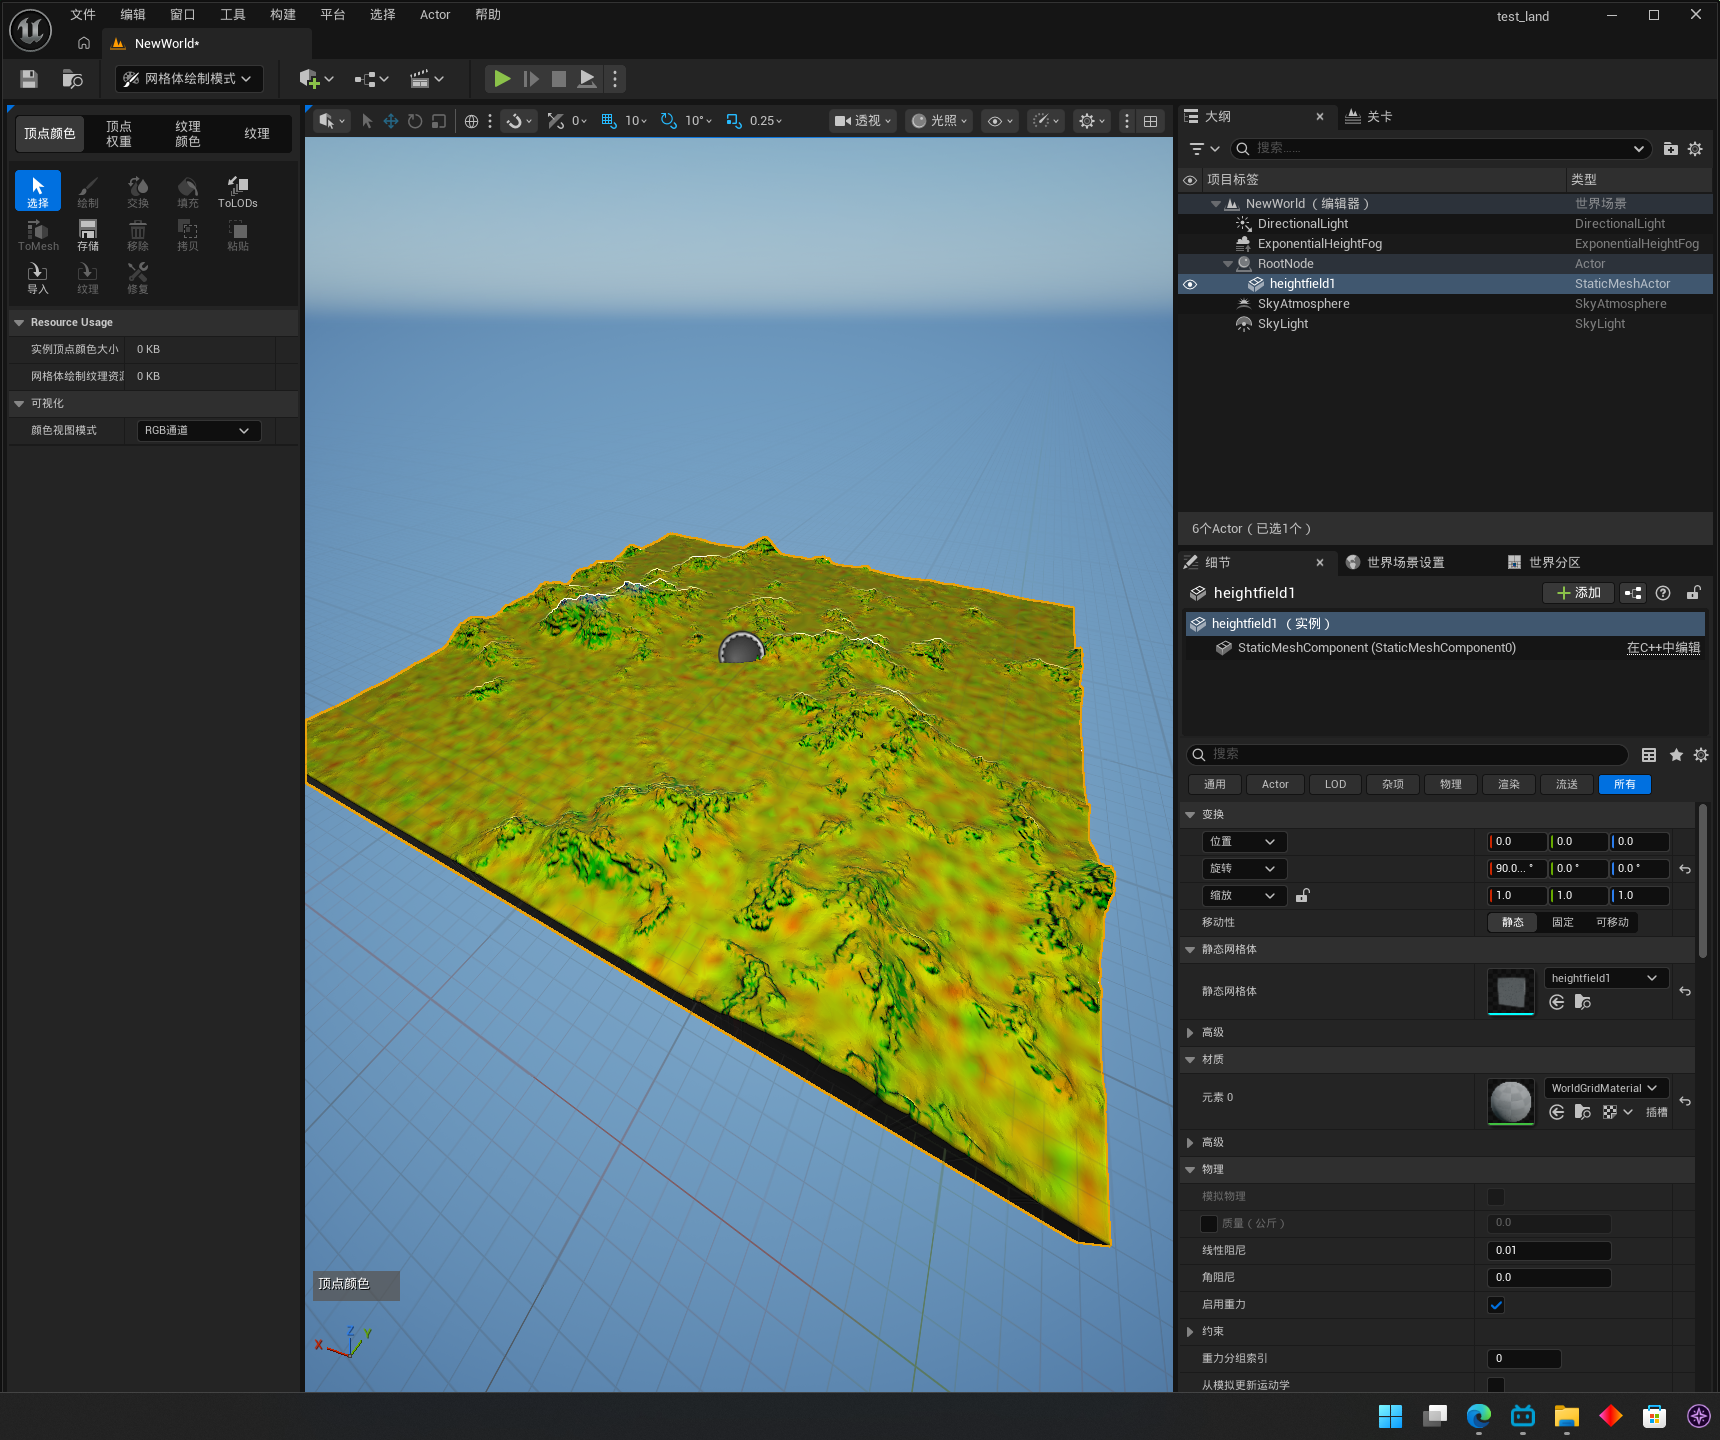Switch to 顶点权重 tab

pyautogui.click(x=119, y=134)
